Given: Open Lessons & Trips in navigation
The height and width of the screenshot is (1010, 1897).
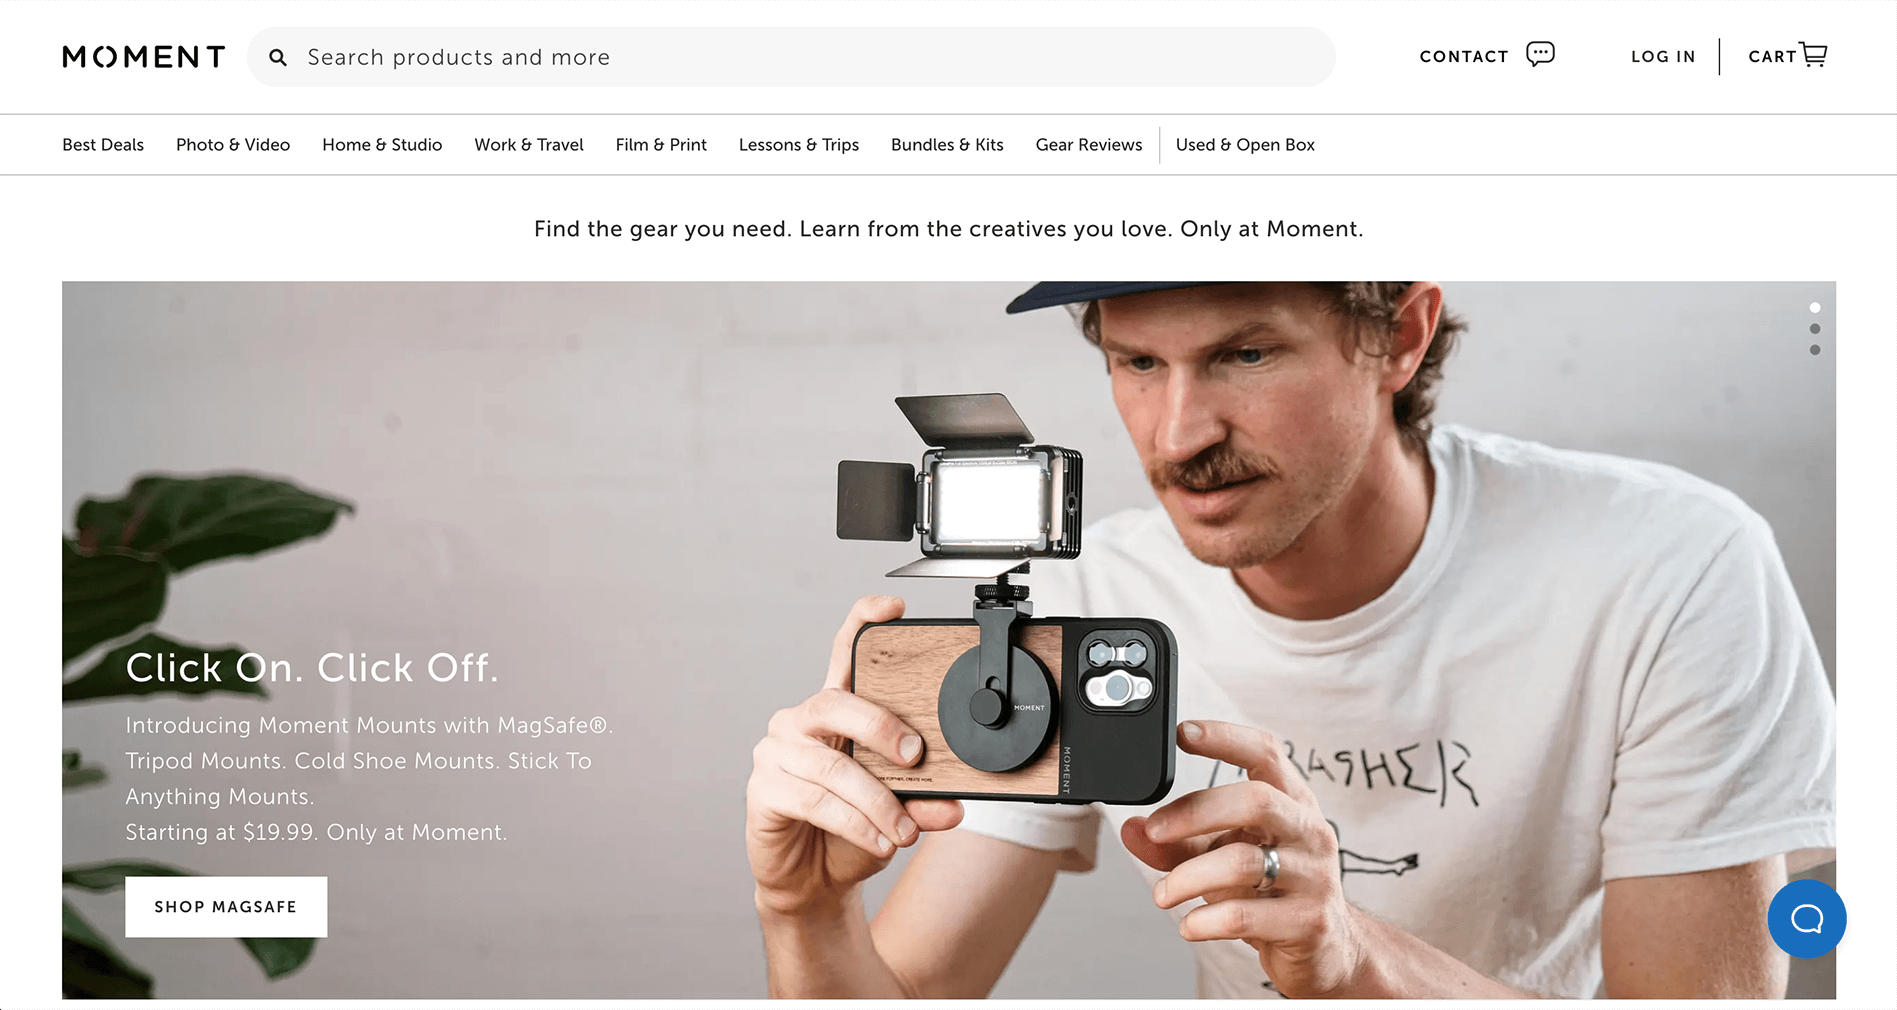Looking at the screenshot, I should point(799,145).
